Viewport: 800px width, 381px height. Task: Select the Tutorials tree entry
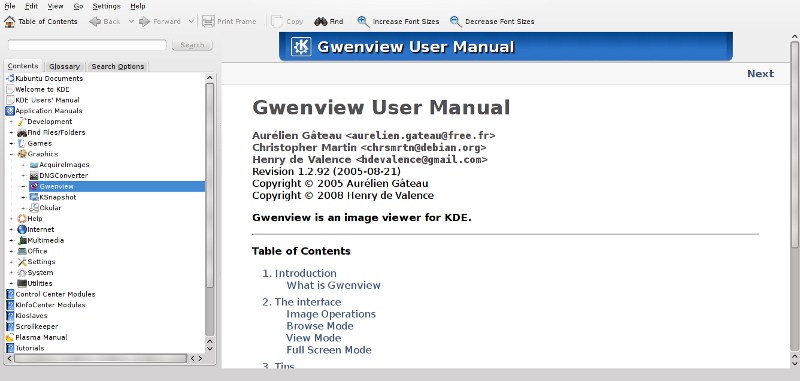[x=30, y=348]
